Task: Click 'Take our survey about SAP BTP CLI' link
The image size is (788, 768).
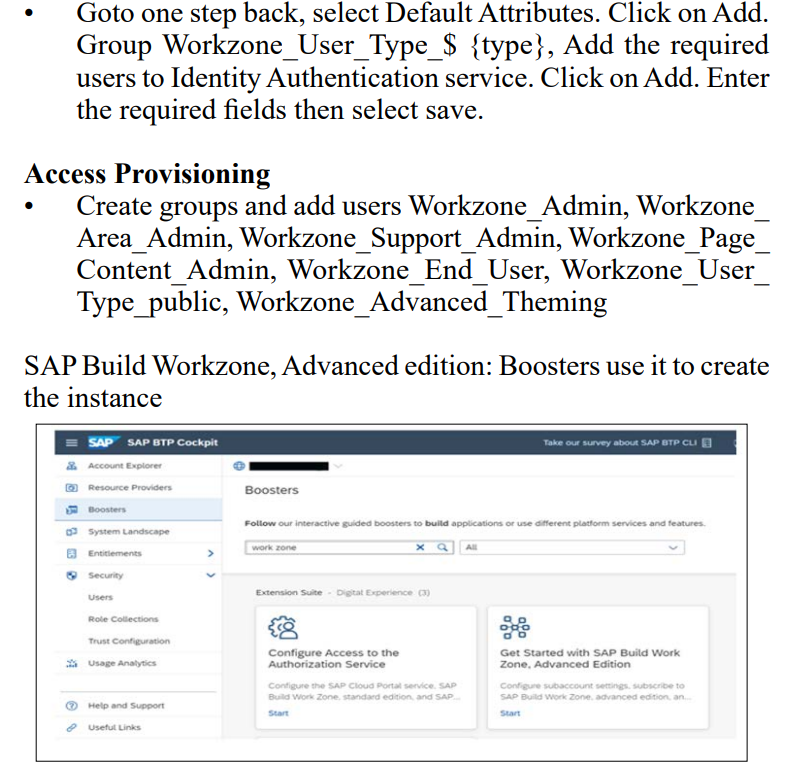Action: click(x=620, y=443)
